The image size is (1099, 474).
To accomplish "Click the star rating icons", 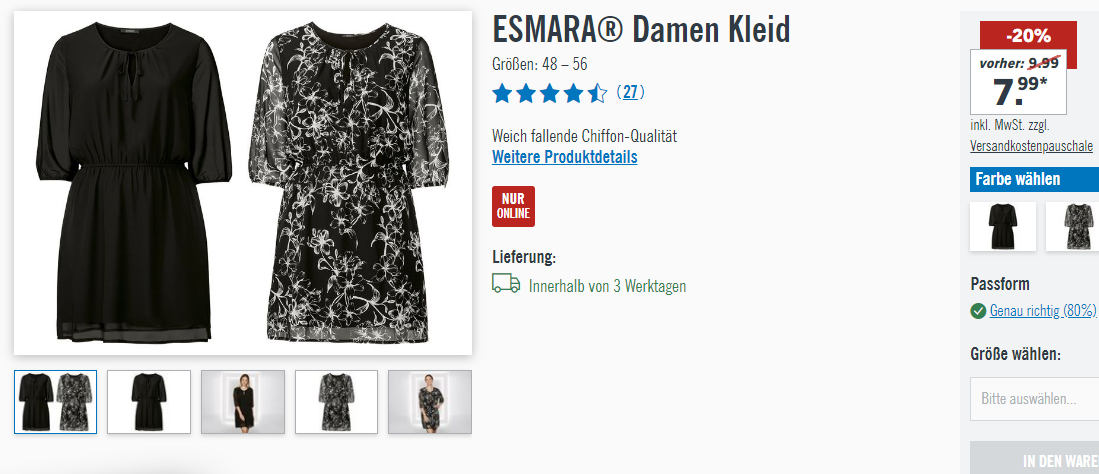I will pyautogui.click(x=550, y=93).
